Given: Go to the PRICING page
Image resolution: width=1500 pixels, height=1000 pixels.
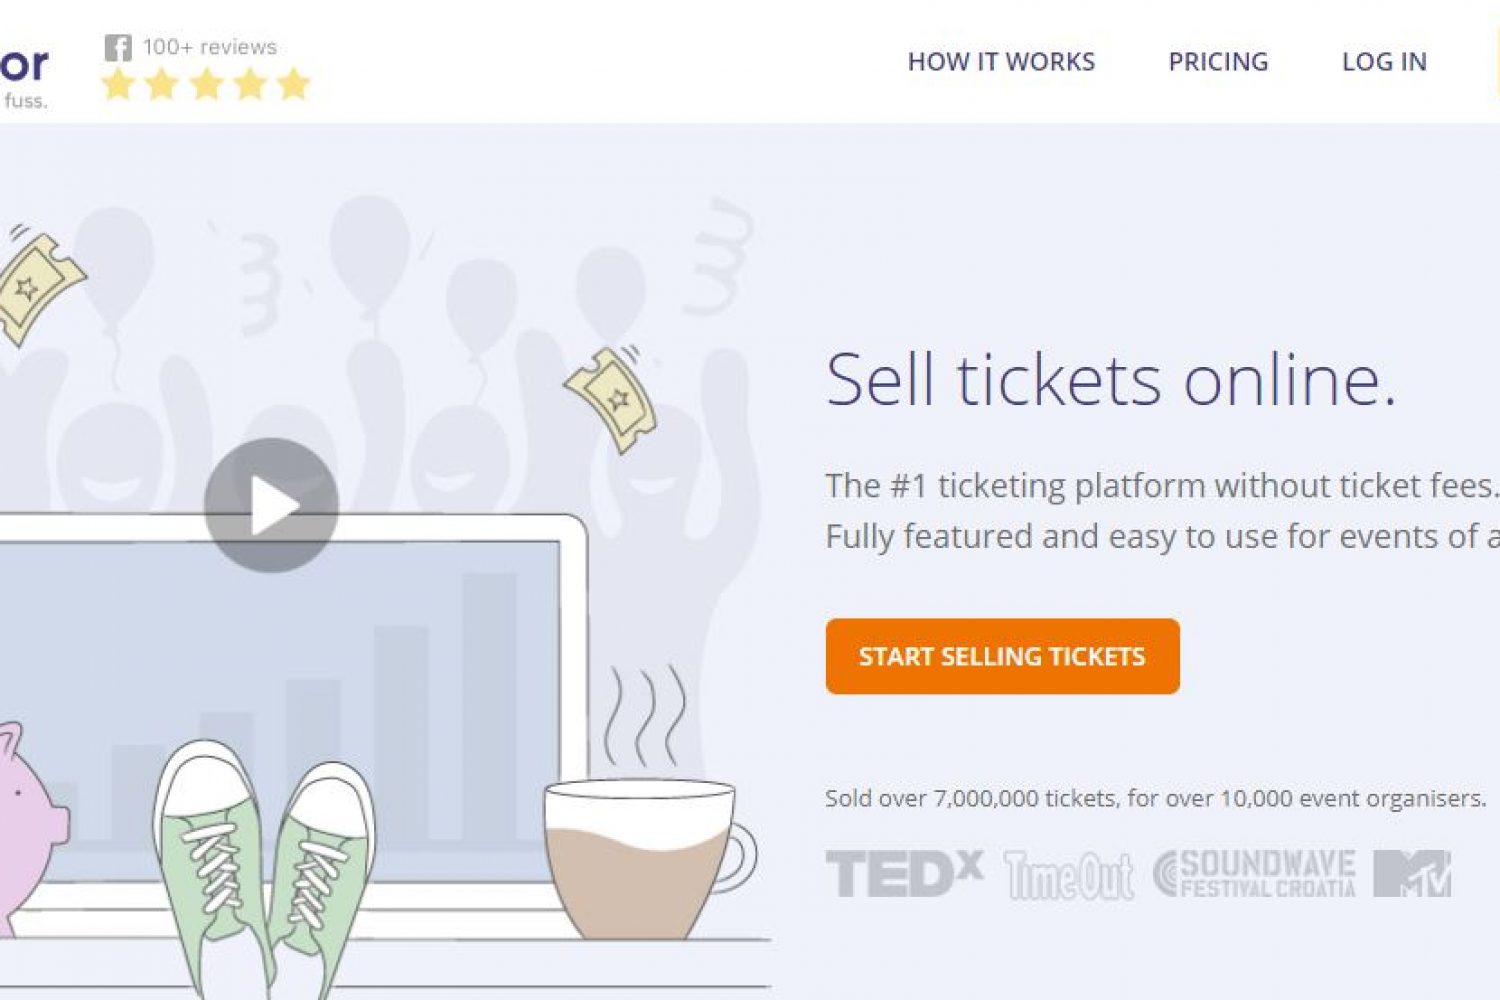Looking at the screenshot, I should click(1218, 62).
